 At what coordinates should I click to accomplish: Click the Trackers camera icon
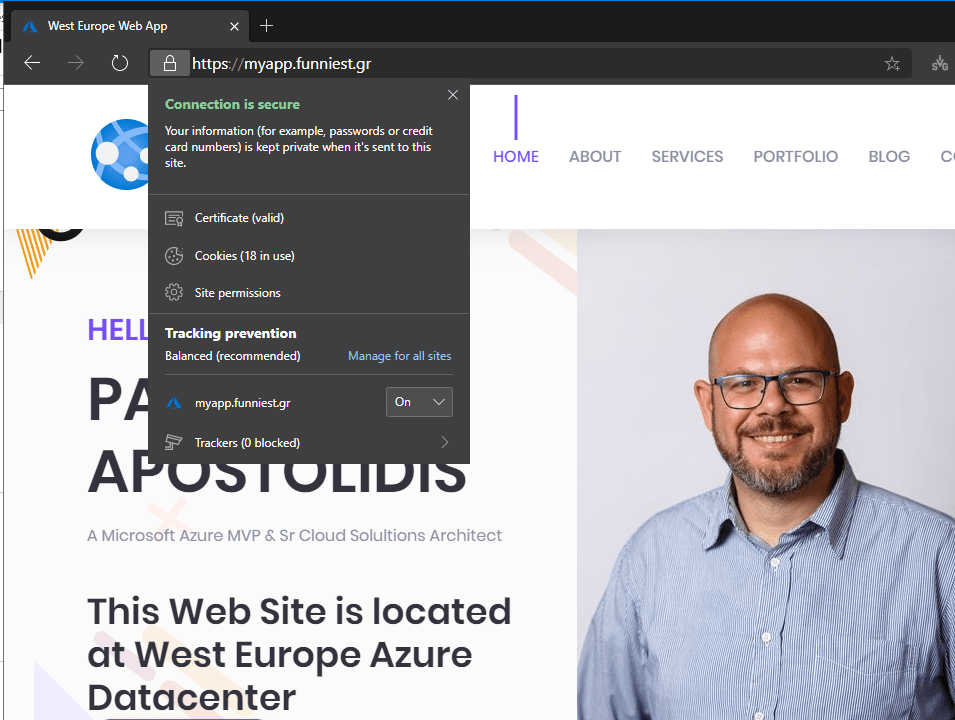click(174, 442)
